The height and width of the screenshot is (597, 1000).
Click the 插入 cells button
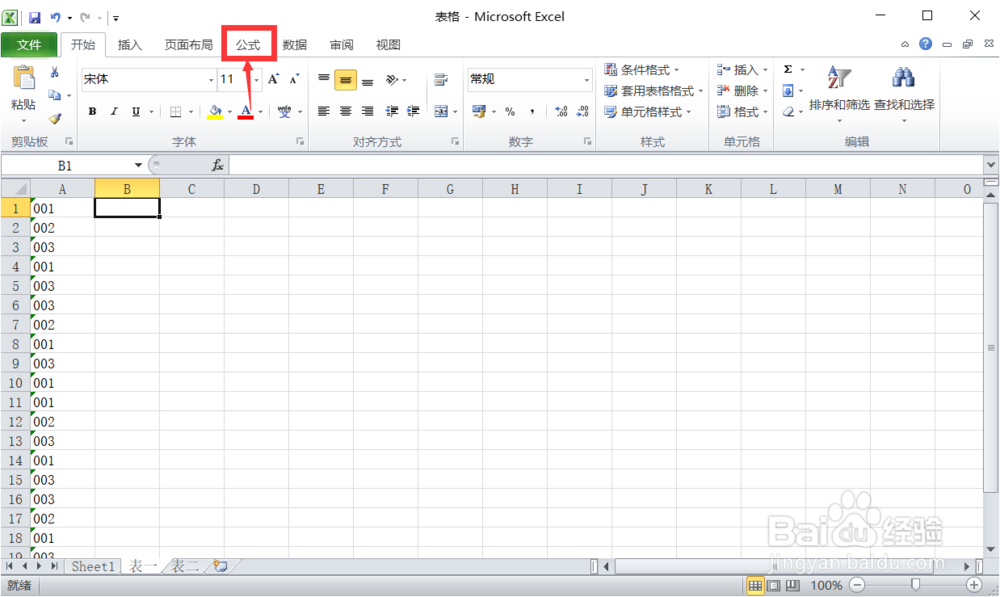tap(742, 70)
